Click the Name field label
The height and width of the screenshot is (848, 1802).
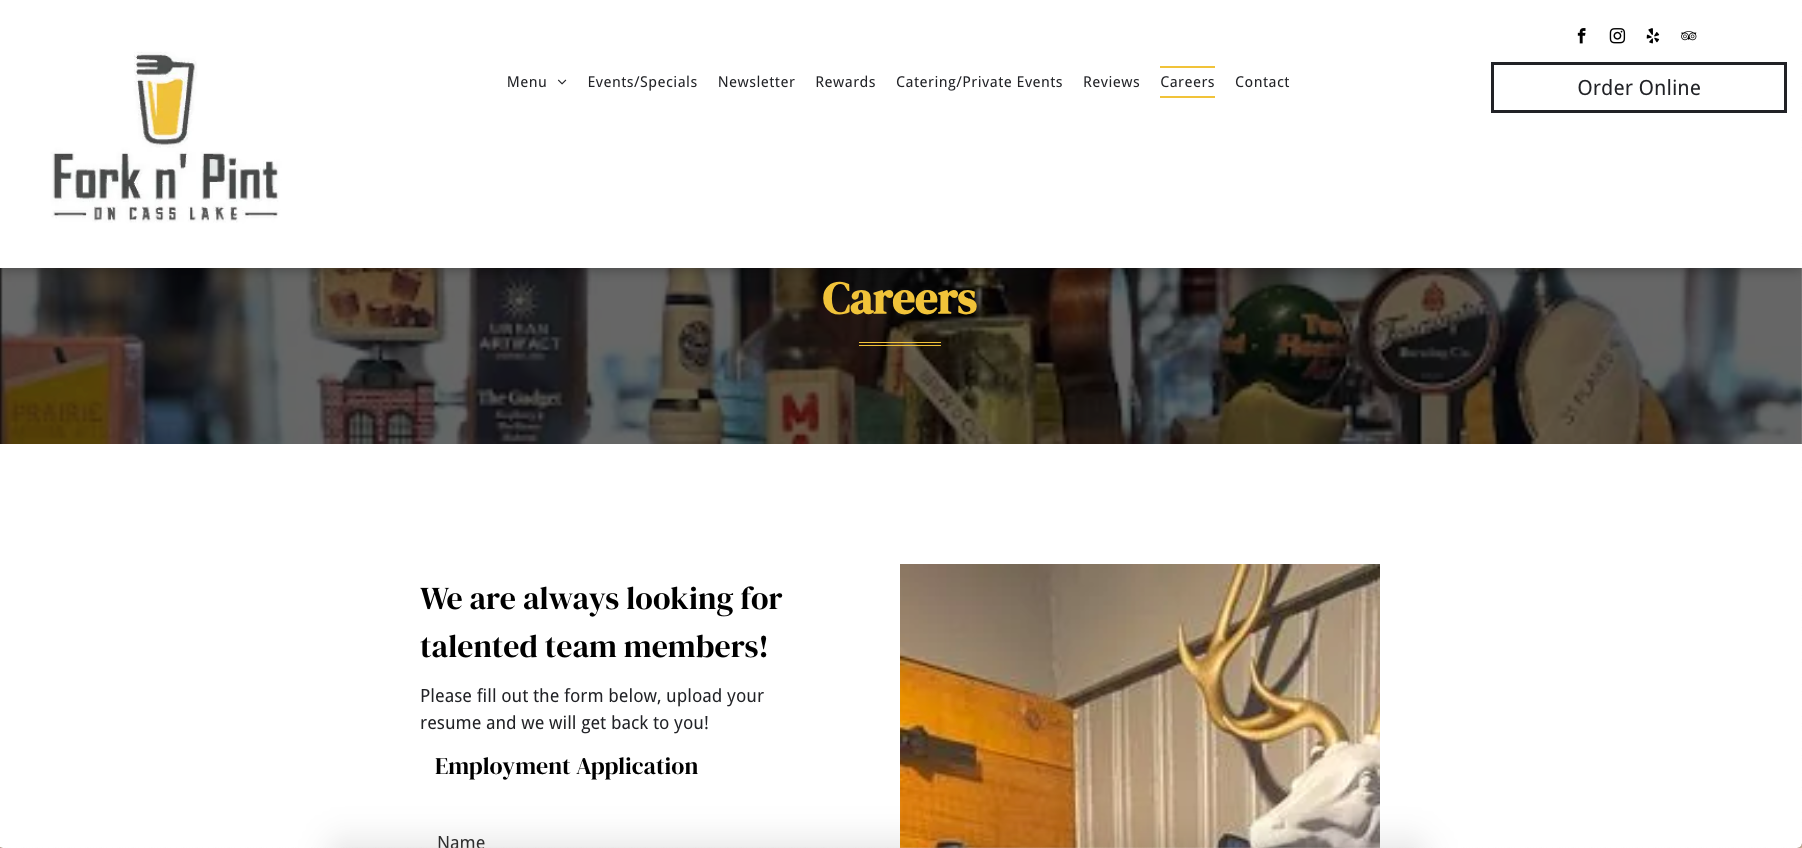point(461,841)
